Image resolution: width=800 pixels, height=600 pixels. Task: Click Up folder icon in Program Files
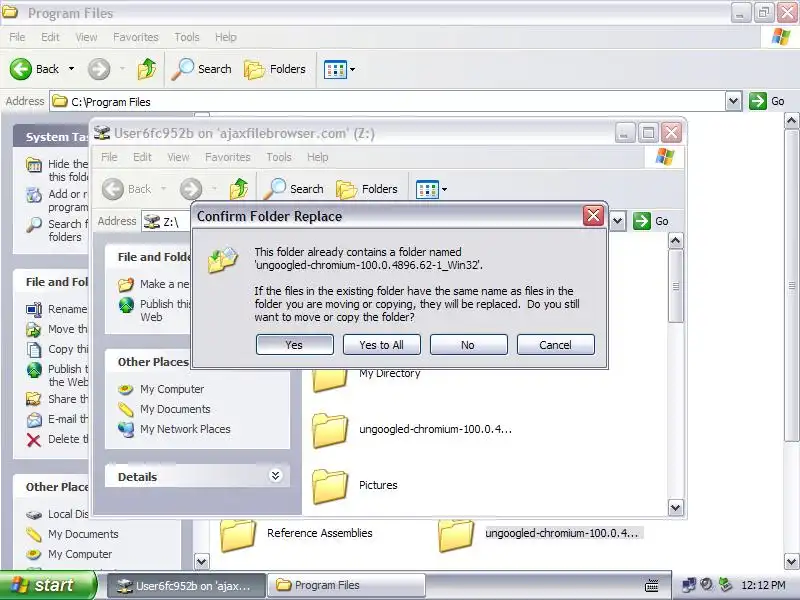[x=147, y=69]
